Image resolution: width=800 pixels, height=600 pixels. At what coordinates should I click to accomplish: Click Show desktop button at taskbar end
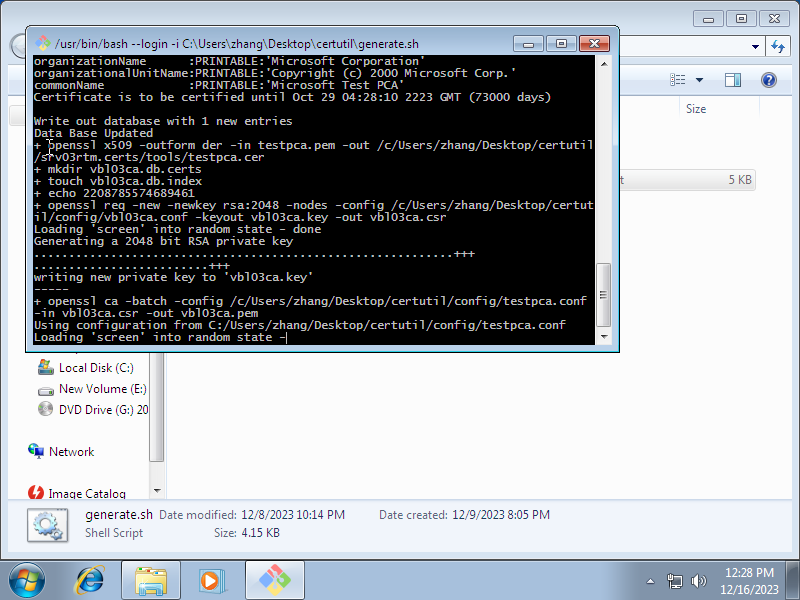coord(792,580)
